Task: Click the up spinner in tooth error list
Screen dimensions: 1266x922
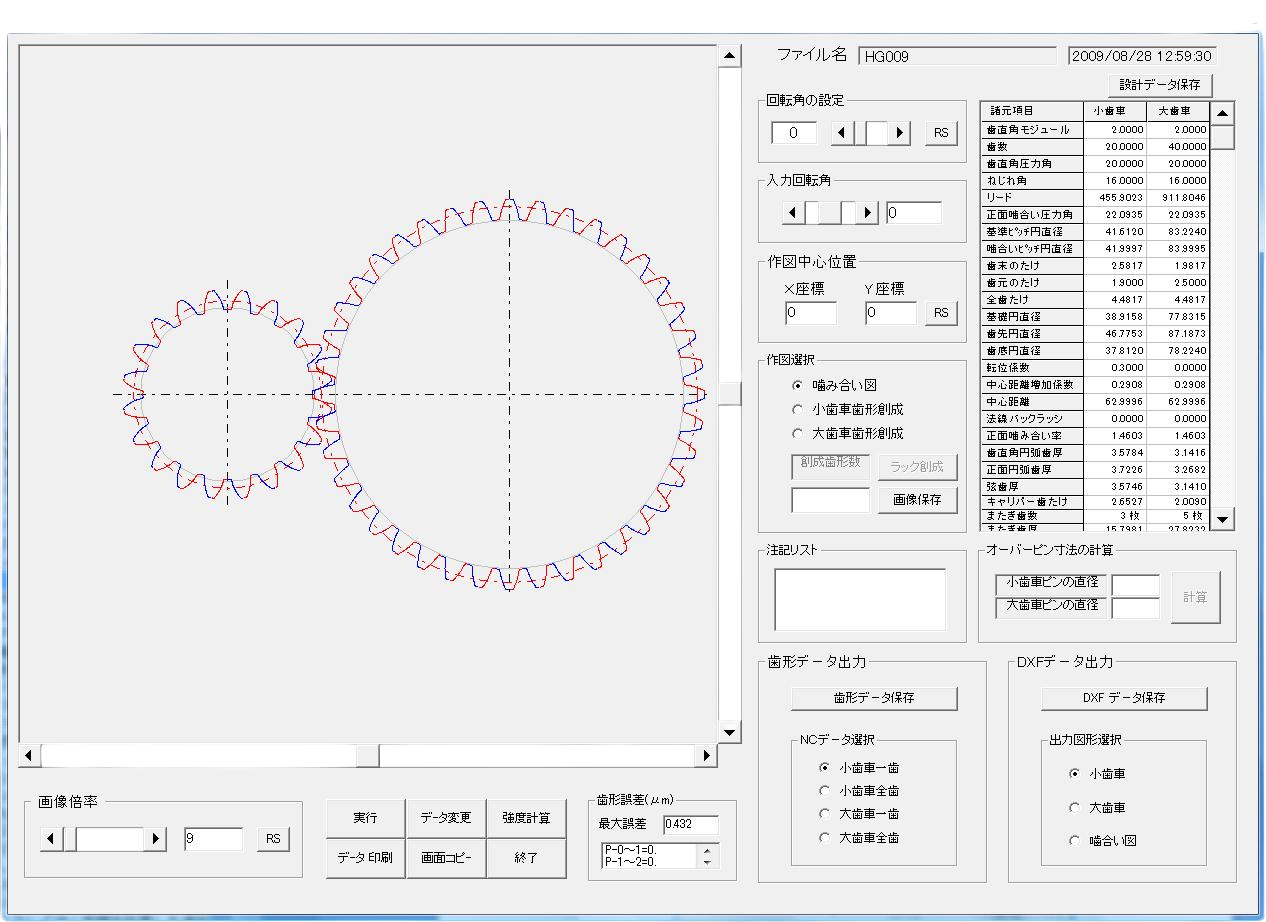Action: coord(708,850)
